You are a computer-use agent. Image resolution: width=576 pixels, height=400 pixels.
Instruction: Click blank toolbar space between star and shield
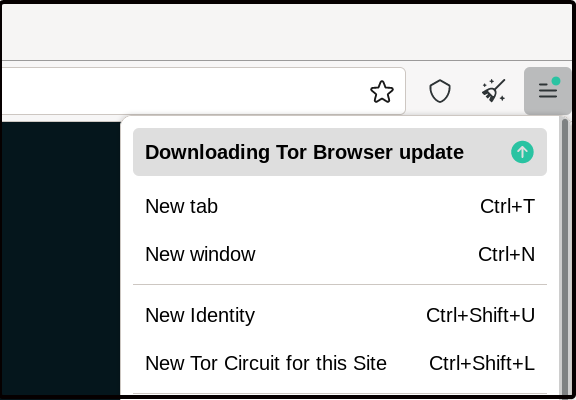click(417, 91)
